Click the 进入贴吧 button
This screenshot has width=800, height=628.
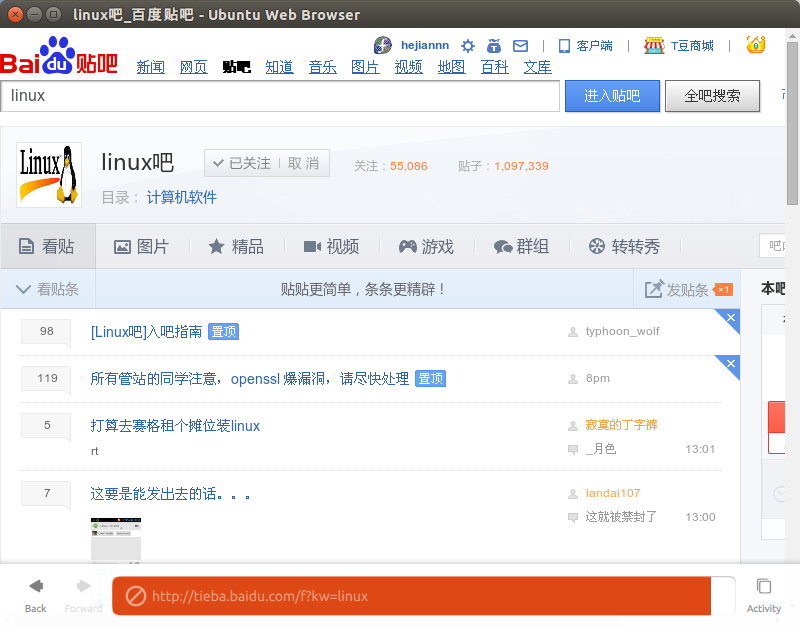[612, 96]
